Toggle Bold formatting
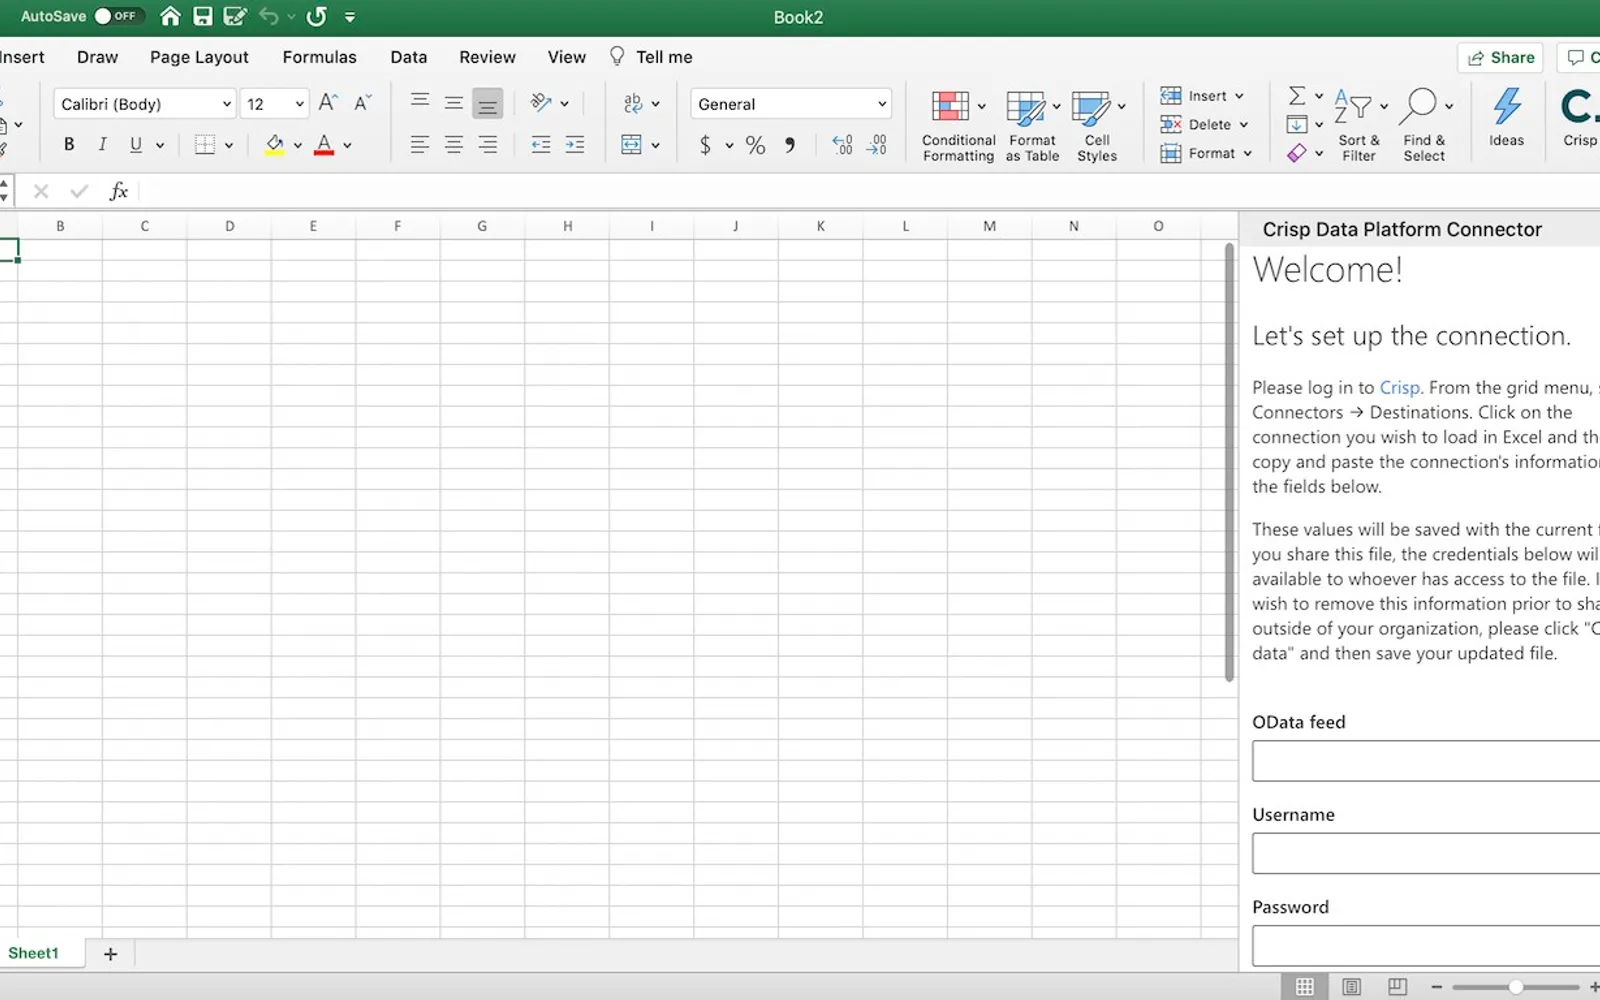The image size is (1600, 1000). (x=69, y=144)
